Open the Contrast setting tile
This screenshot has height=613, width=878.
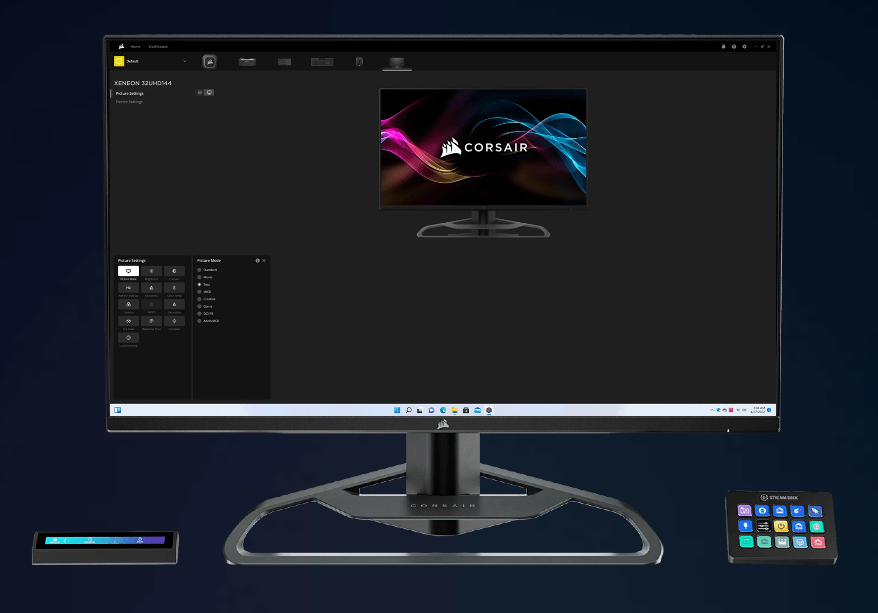point(174,272)
